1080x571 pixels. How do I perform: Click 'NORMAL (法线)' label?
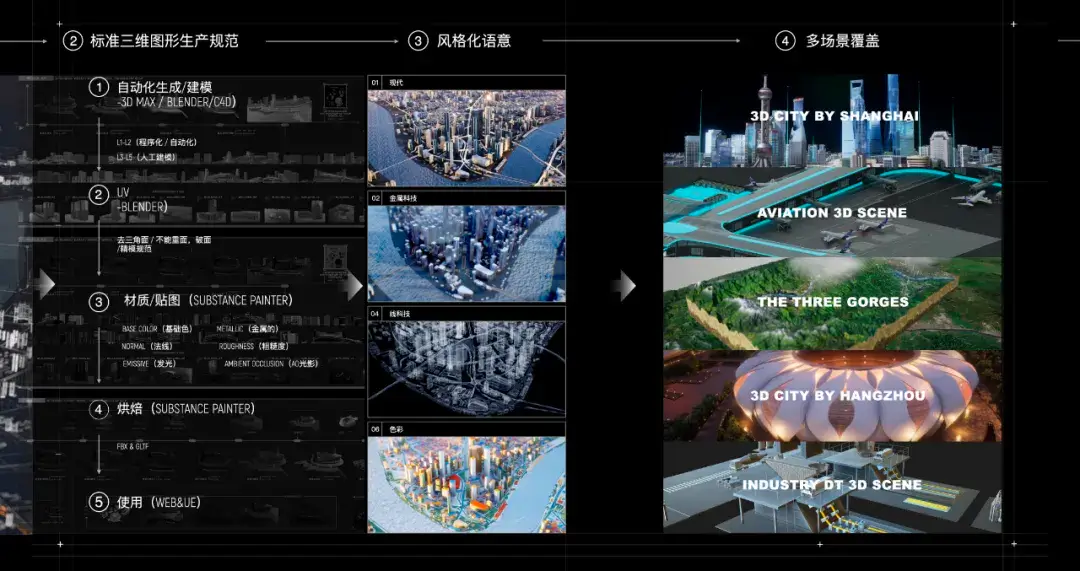point(147,346)
